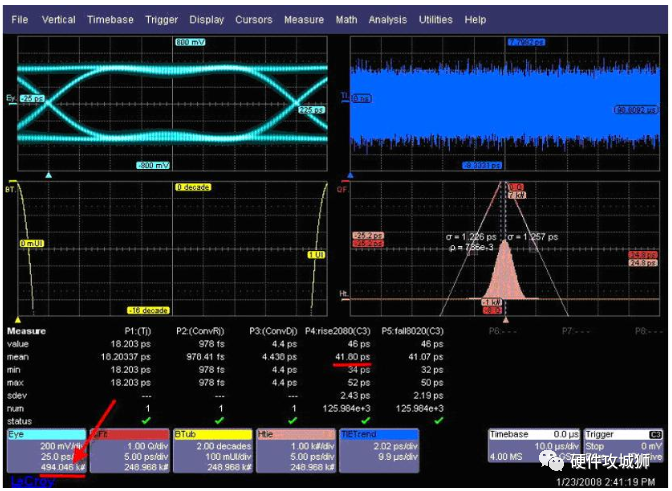Open the File menu
This screenshot has width=672, height=491.
coord(20,20)
